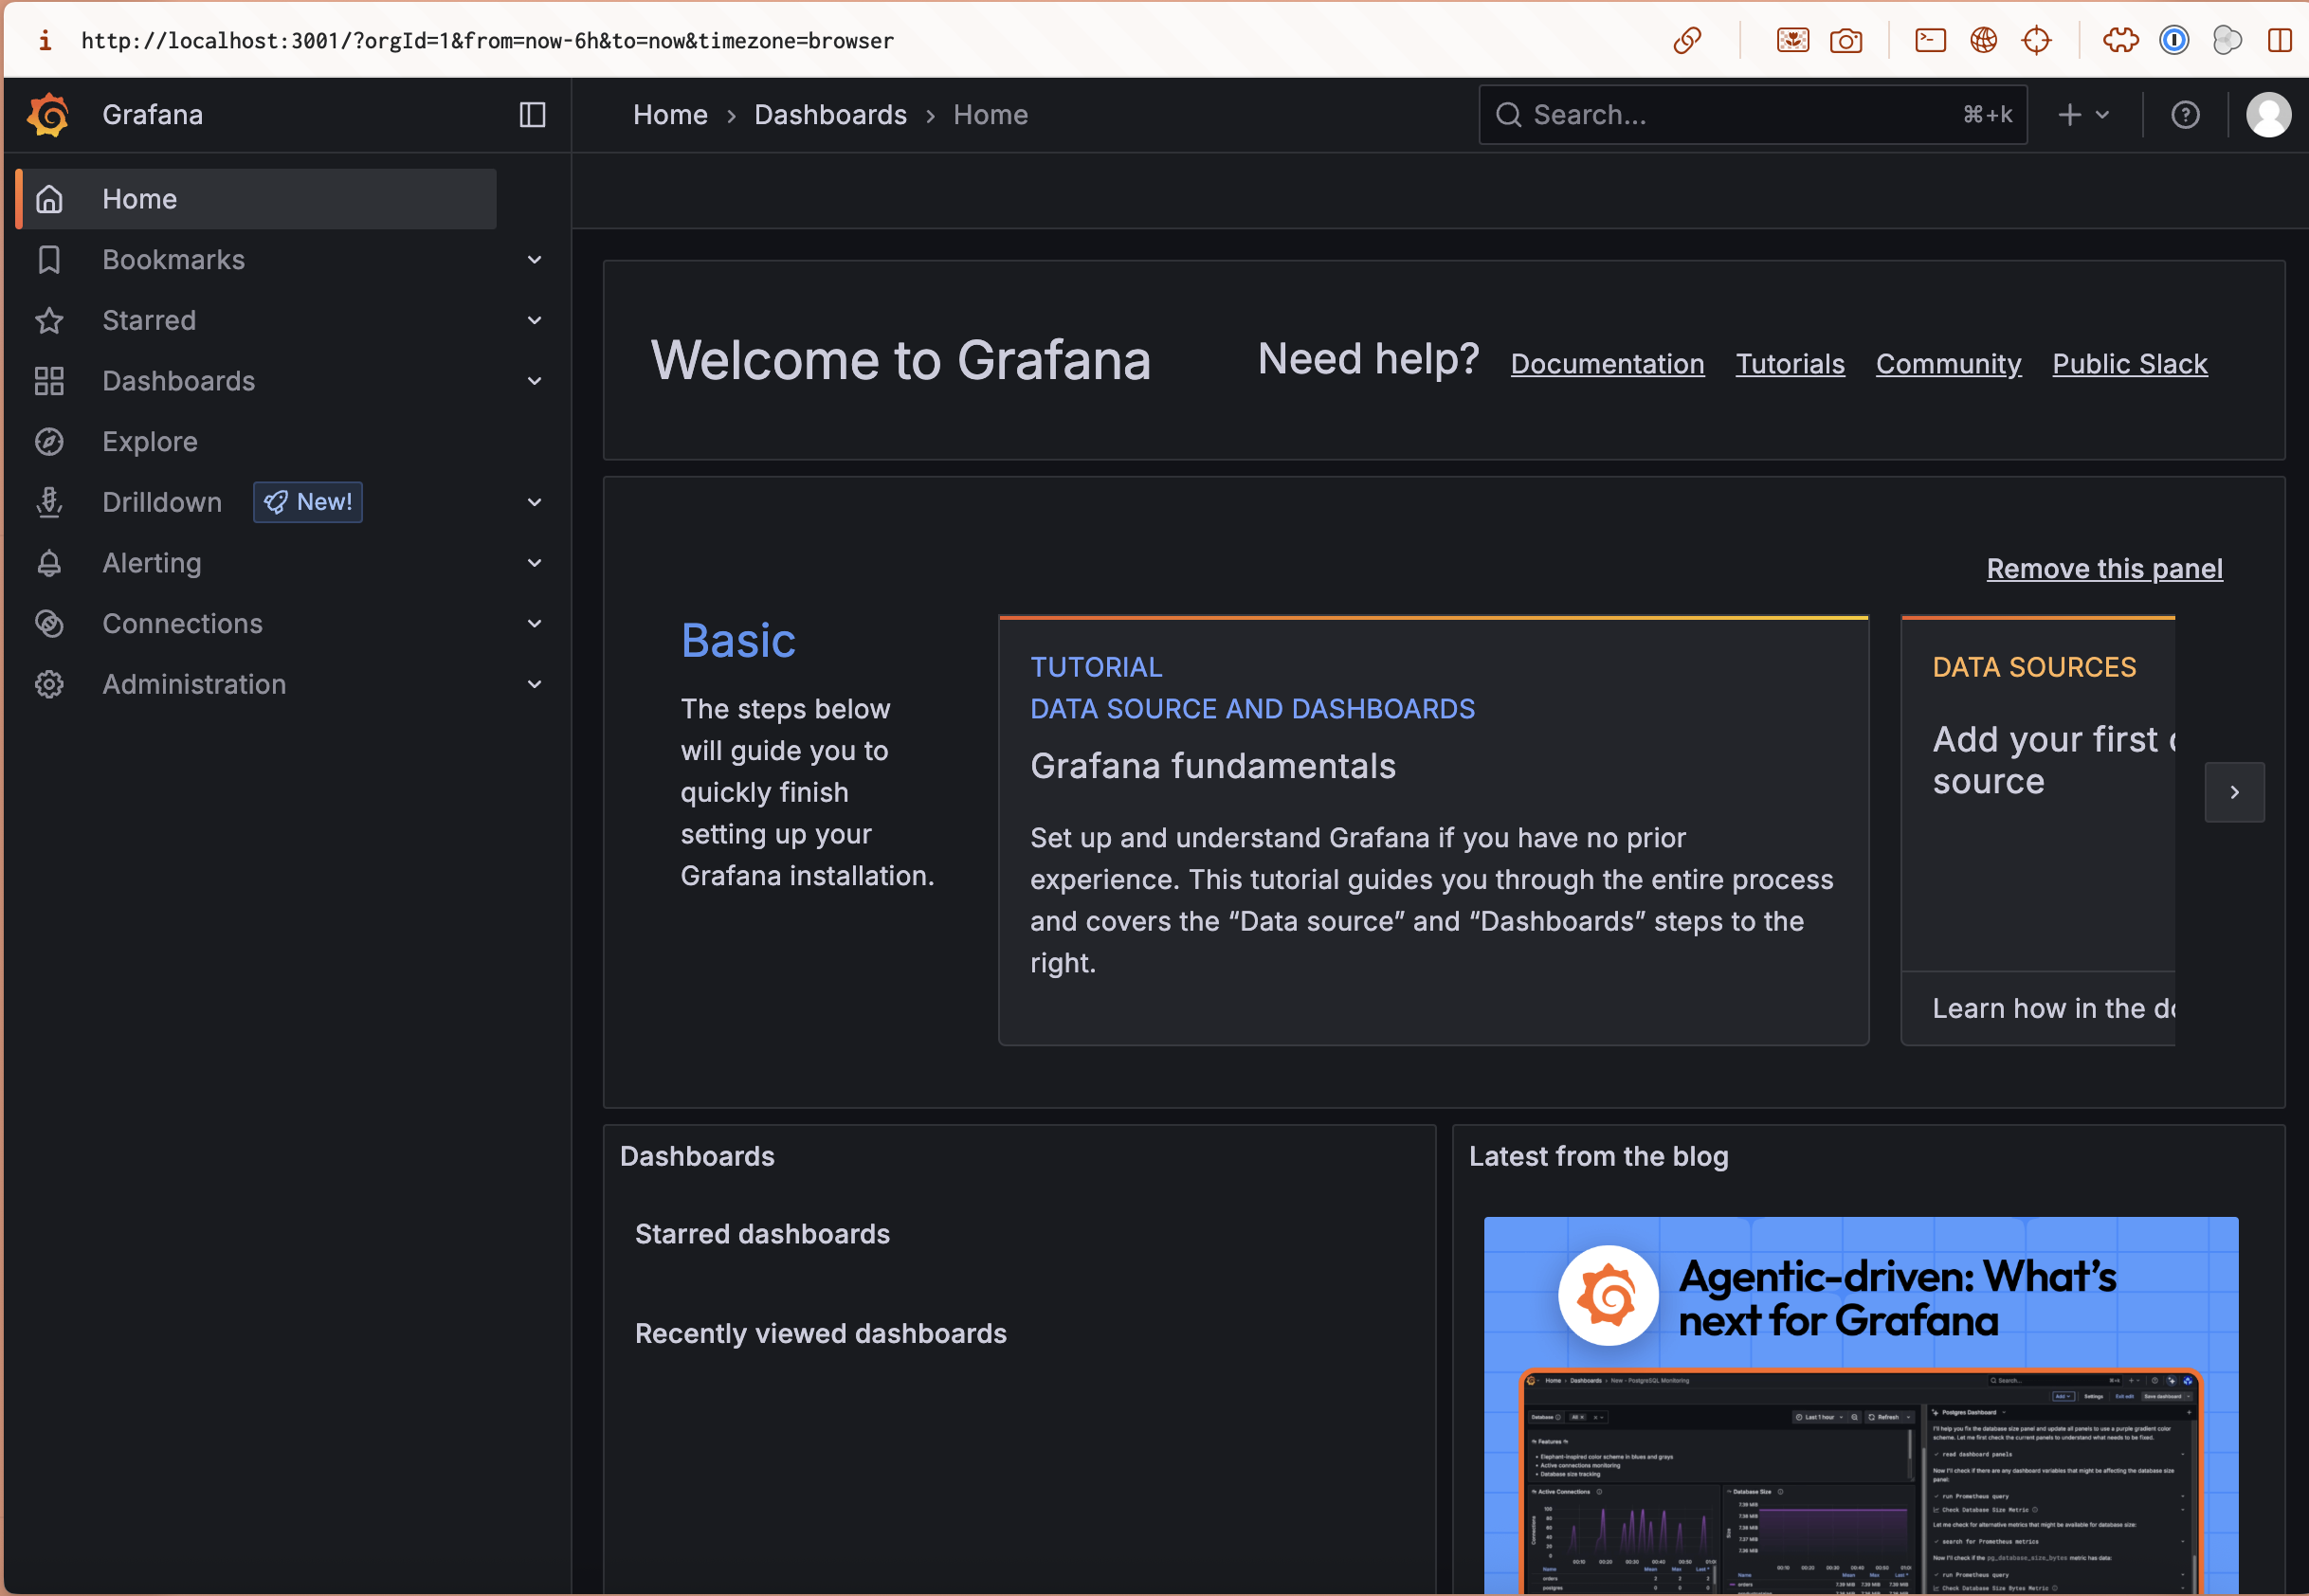Toggle the sidebar dock menu icon
Image resolution: width=2309 pixels, height=1596 pixels.
[x=532, y=115]
